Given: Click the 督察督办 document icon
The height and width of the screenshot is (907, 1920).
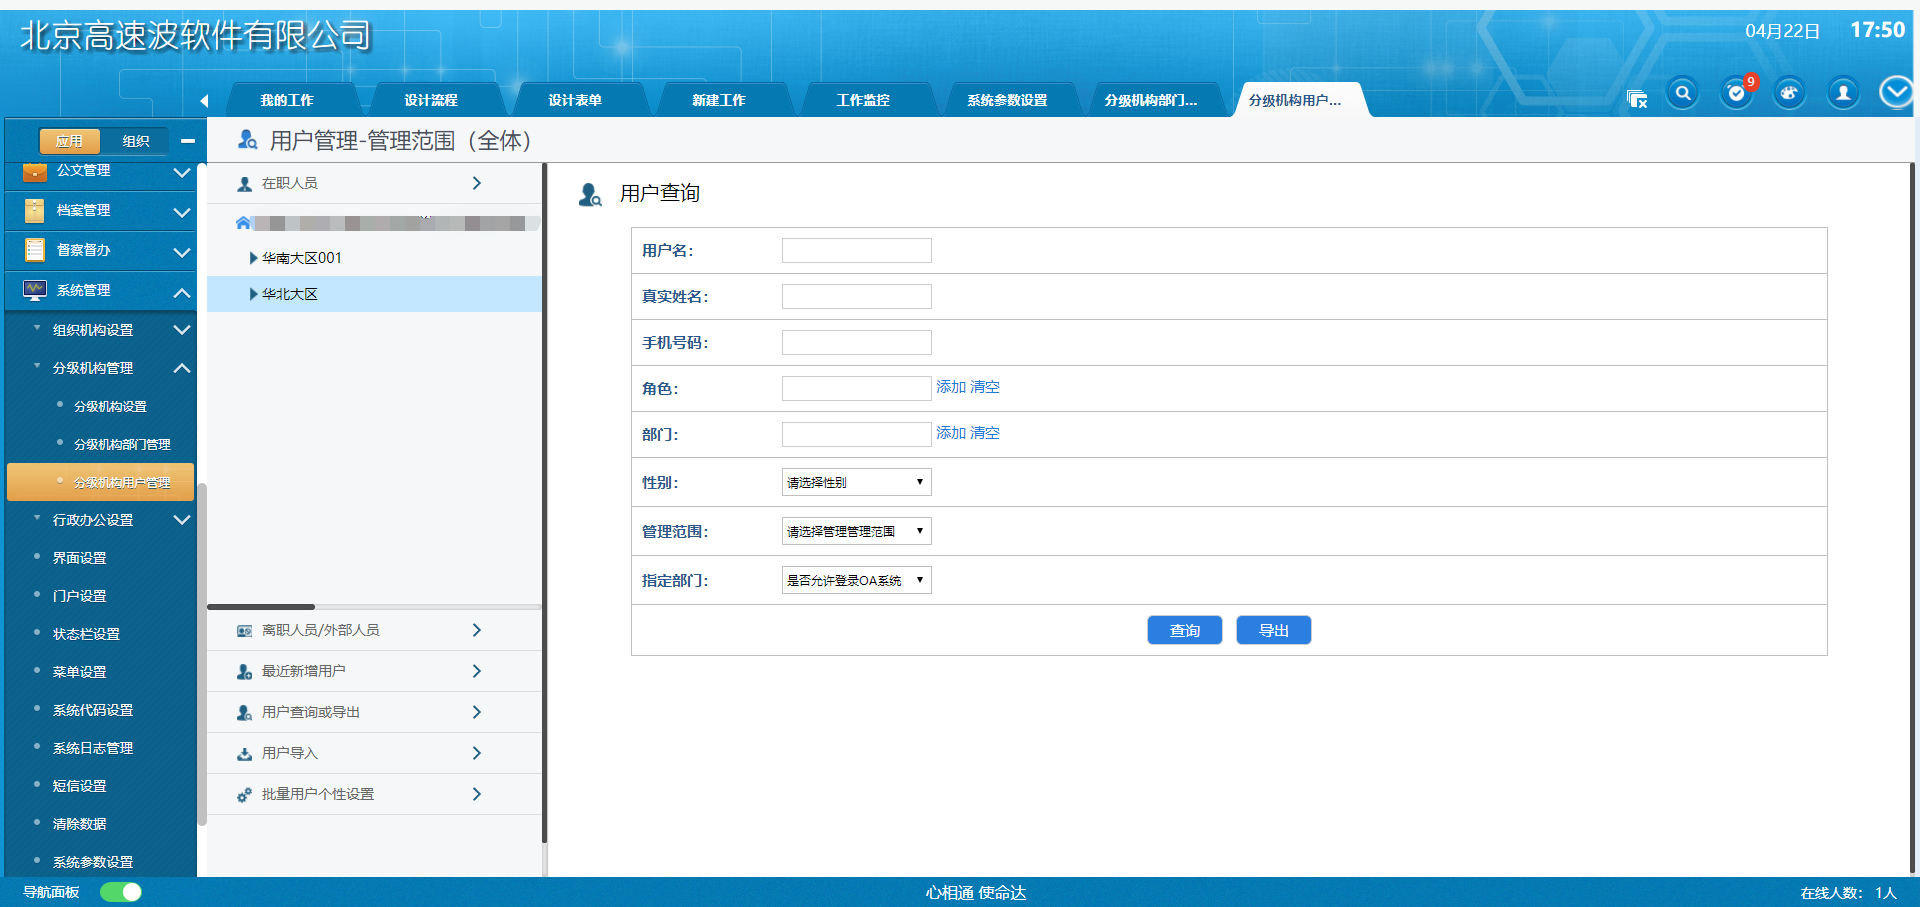Looking at the screenshot, I should point(35,250).
